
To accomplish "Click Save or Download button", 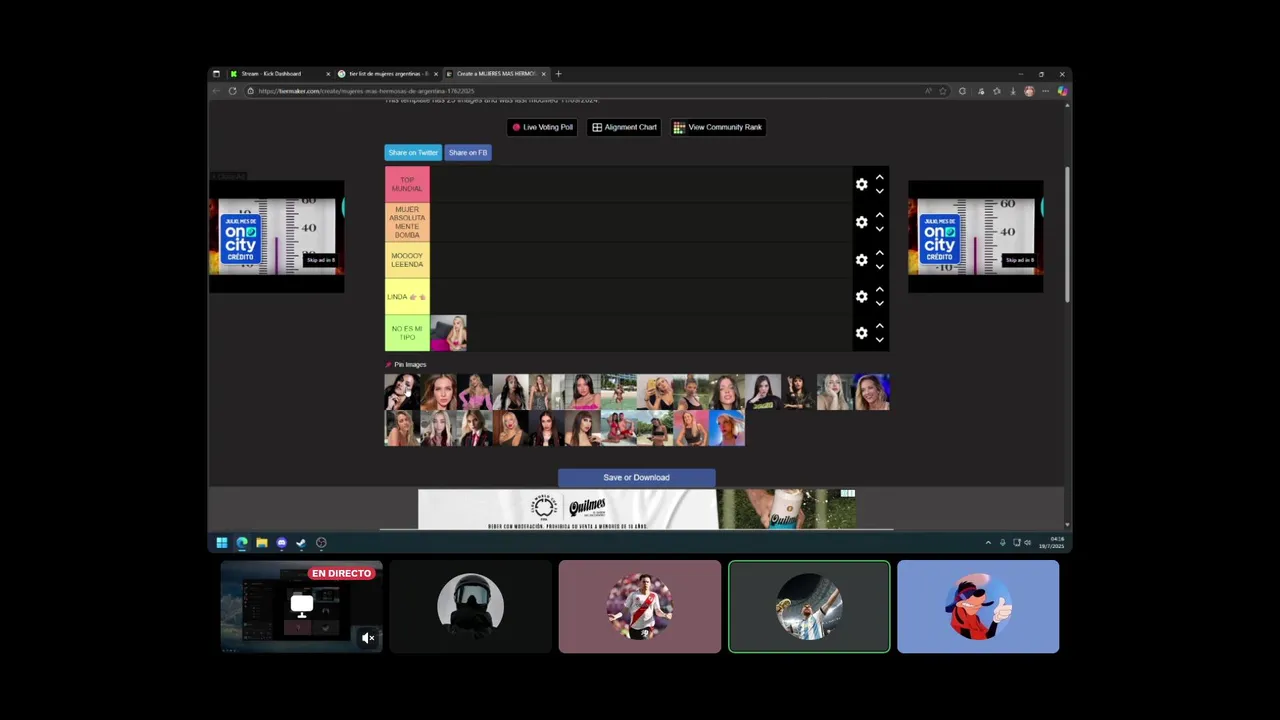I will point(636,477).
